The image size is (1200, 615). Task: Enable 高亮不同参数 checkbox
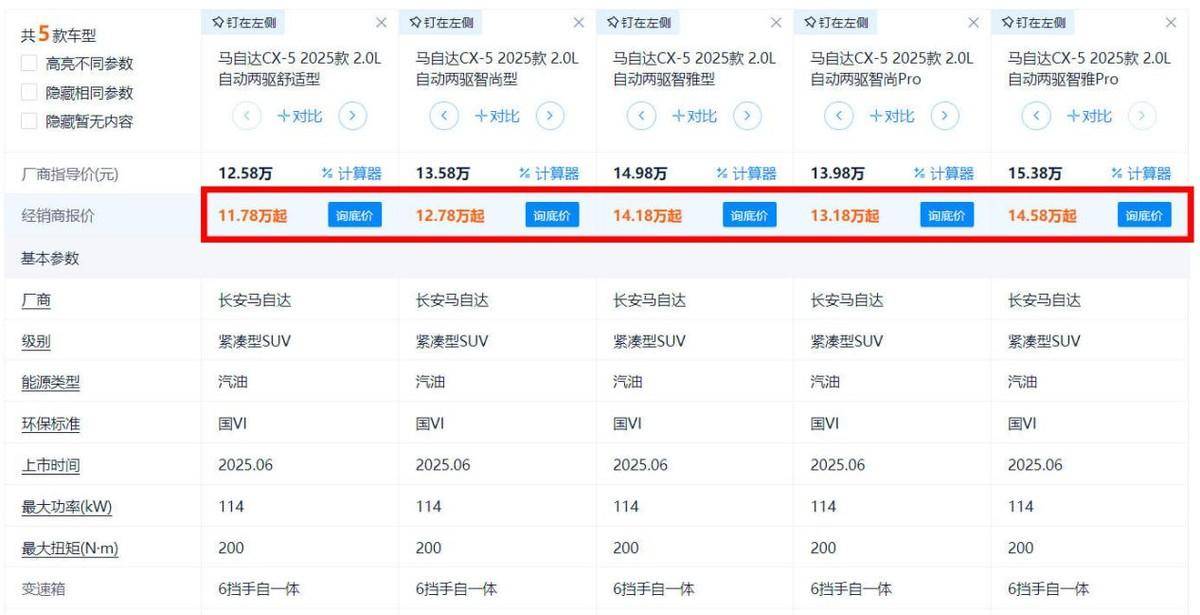pyautogui.click(x=30, y=64)
